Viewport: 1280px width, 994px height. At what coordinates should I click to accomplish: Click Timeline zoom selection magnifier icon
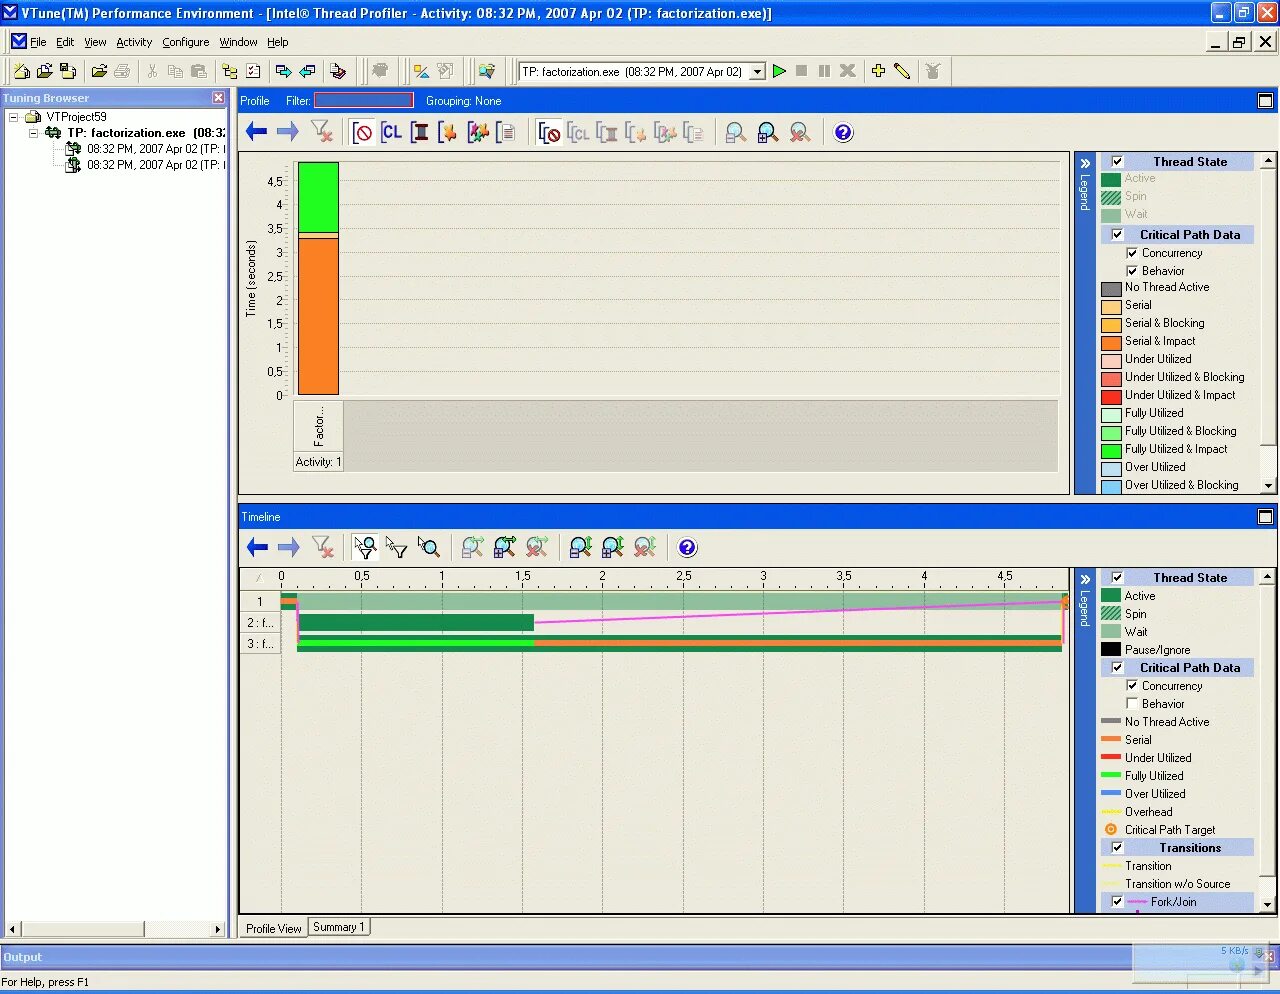point(429,547)
